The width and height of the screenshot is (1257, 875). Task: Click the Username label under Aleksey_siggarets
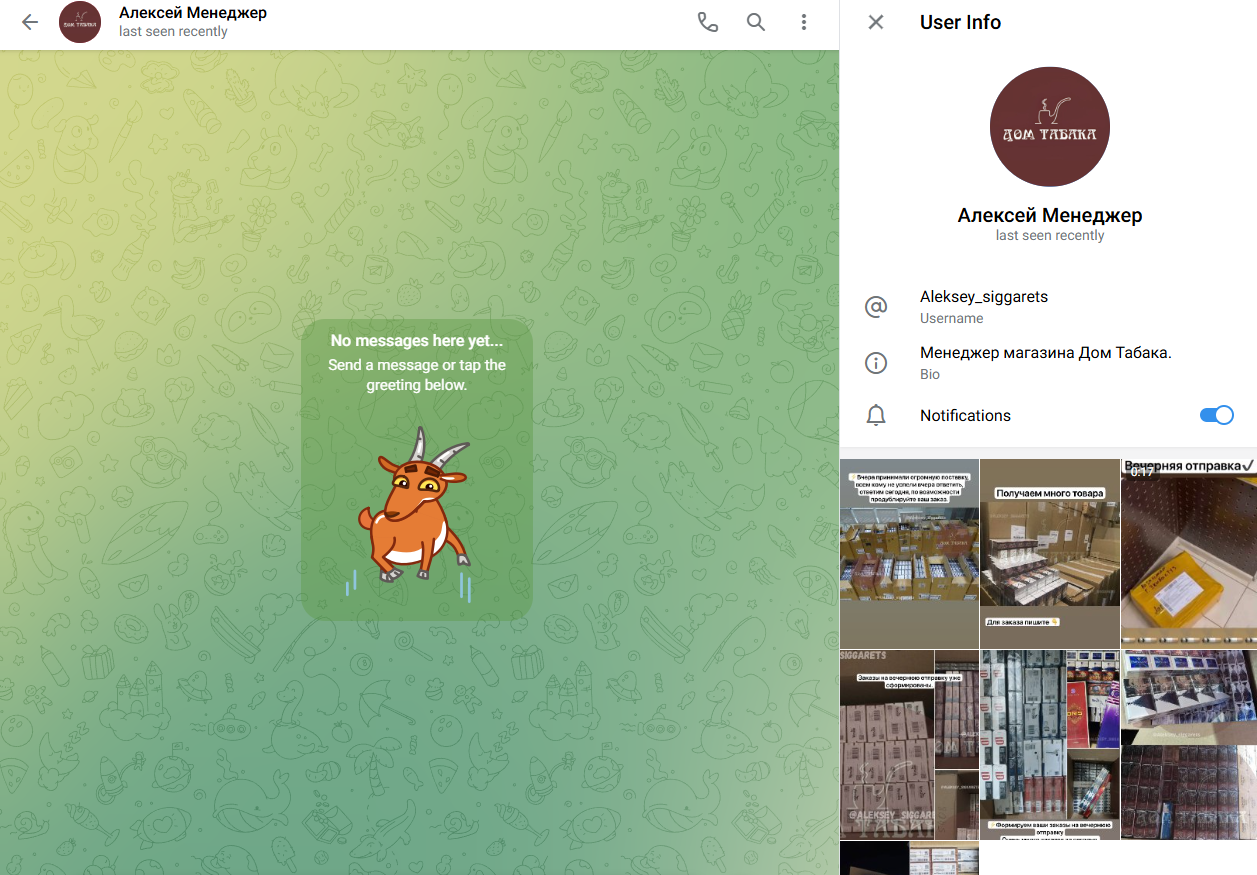[951, 319]
